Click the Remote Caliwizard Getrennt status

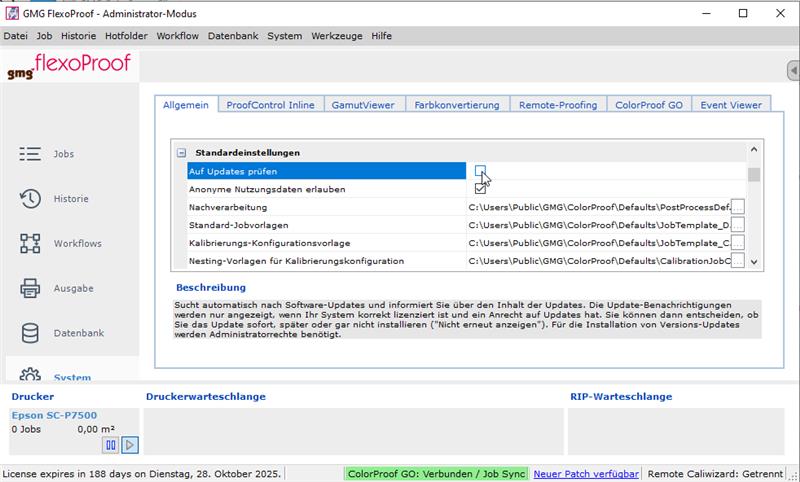715,474
